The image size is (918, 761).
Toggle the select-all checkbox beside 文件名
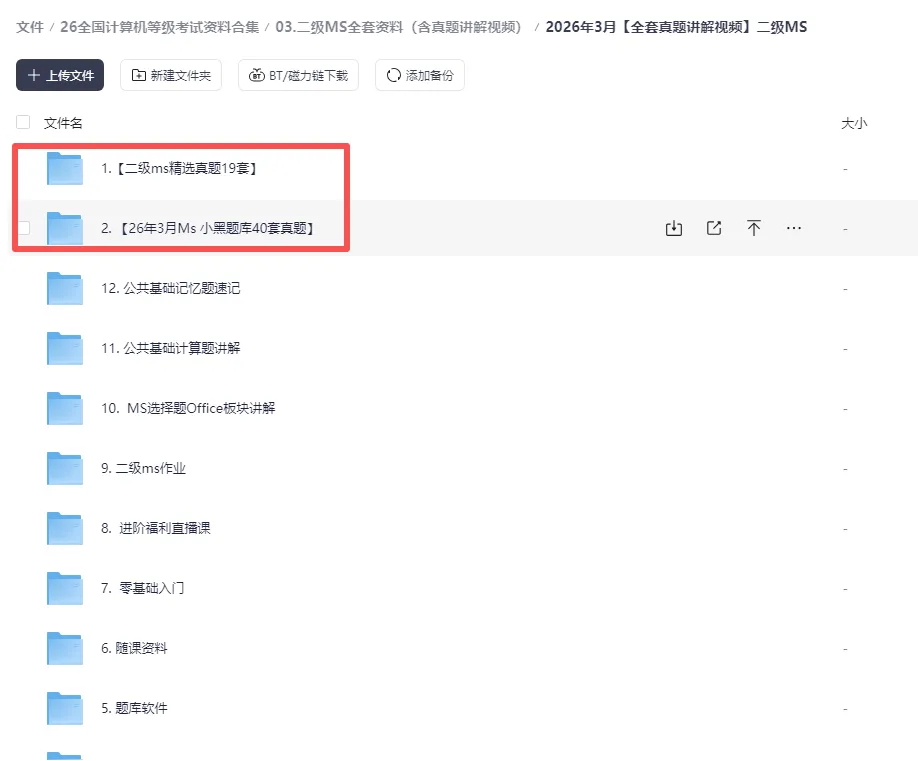(22, 122)
